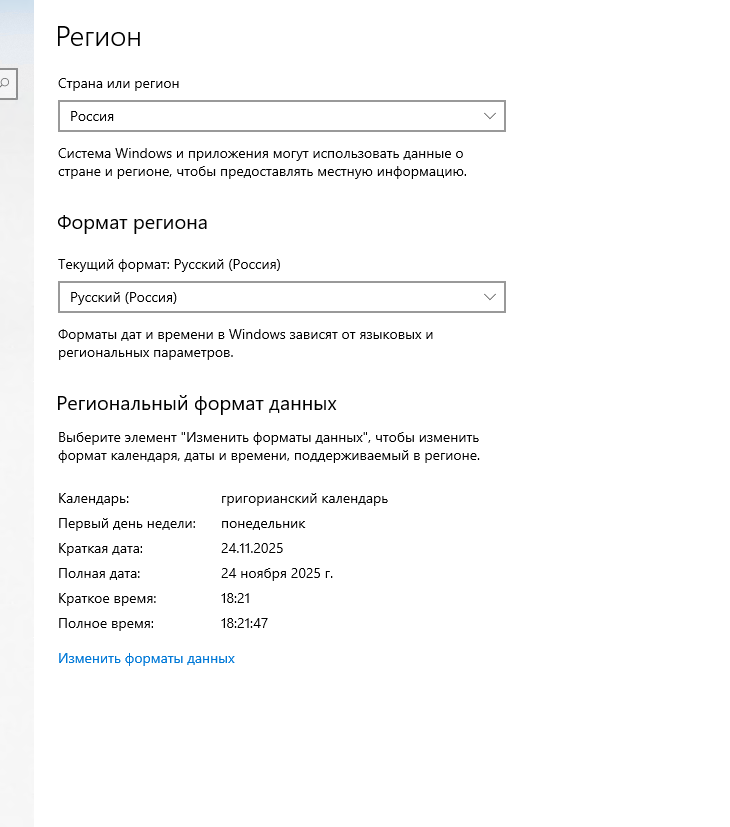Click the chevron arrow in the country dropdown

point(490,116)
